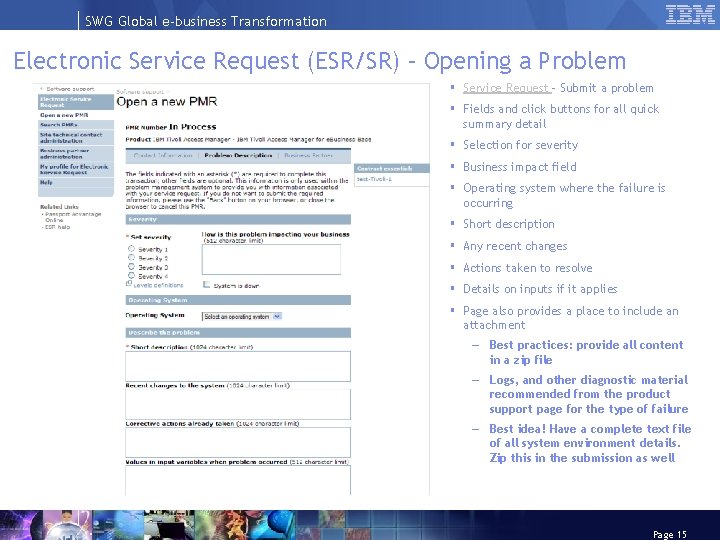Click the Severity section header
This screenshot has height=540, width=720.
tap(238, 219)
